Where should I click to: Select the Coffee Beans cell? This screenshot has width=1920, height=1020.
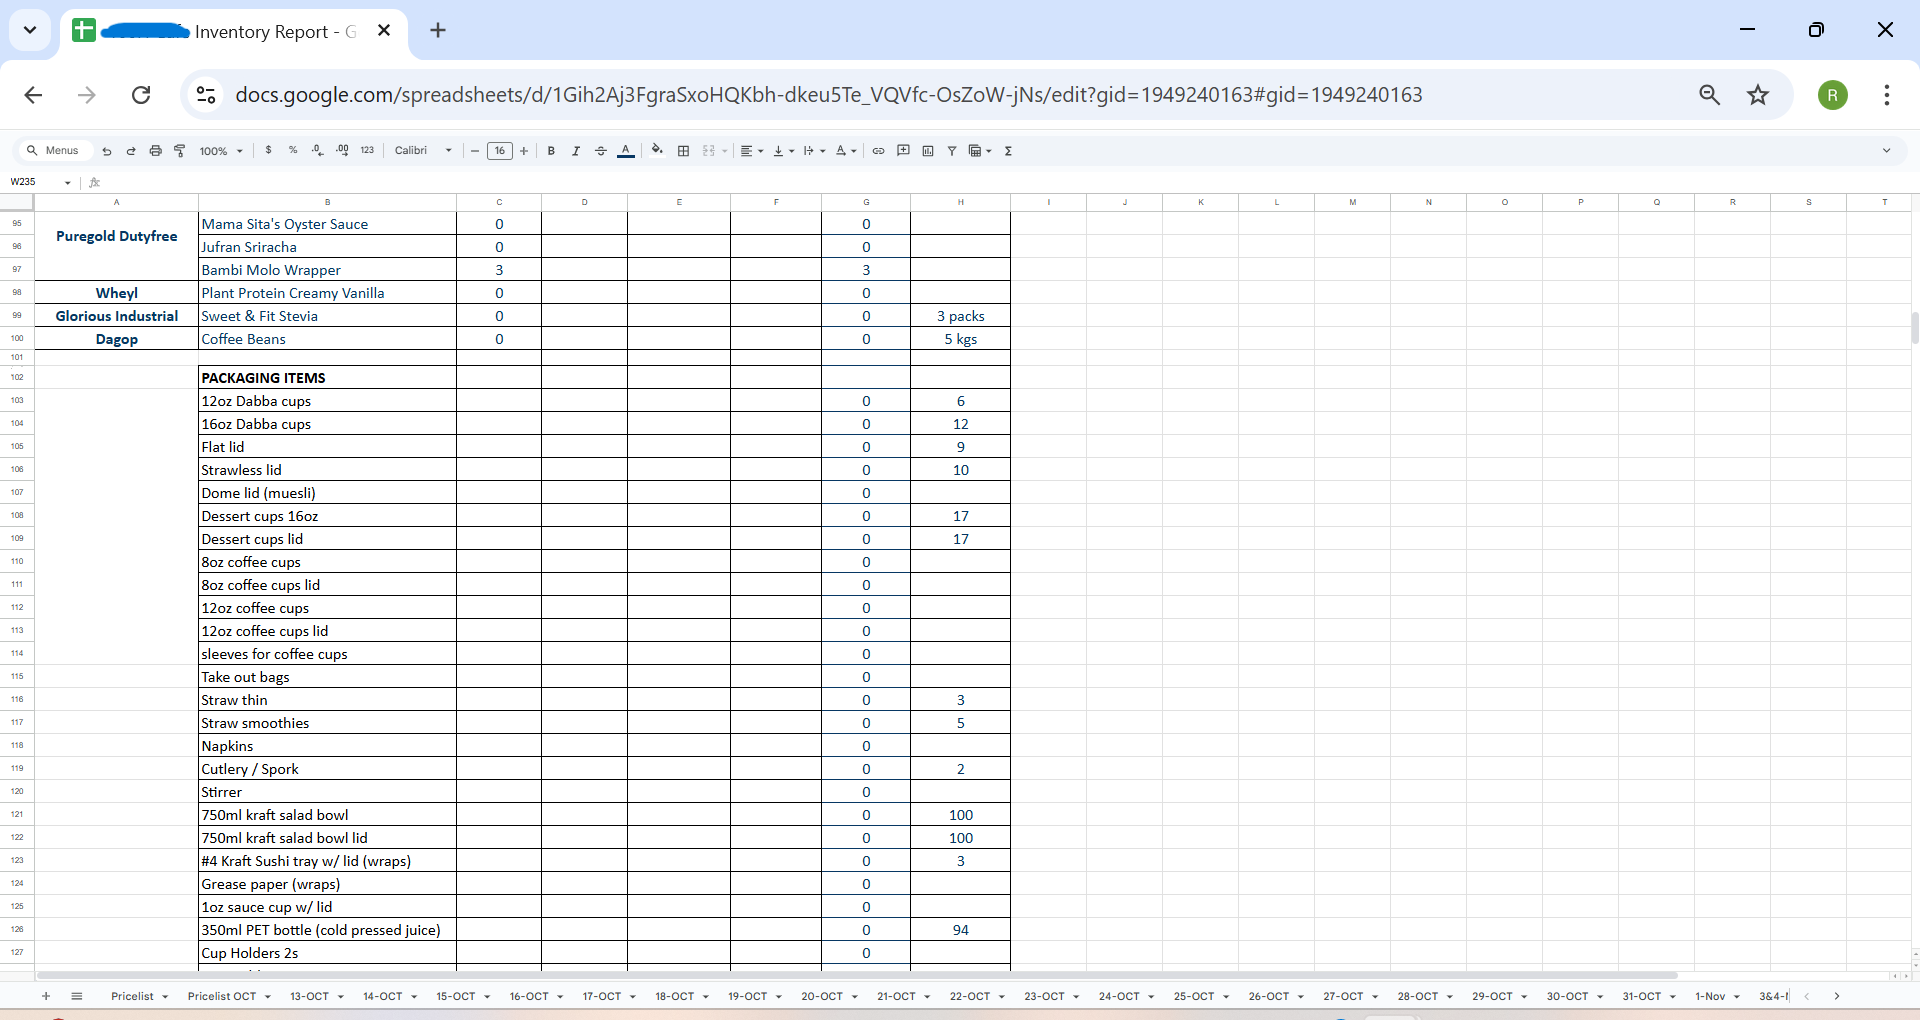[327, 339]
